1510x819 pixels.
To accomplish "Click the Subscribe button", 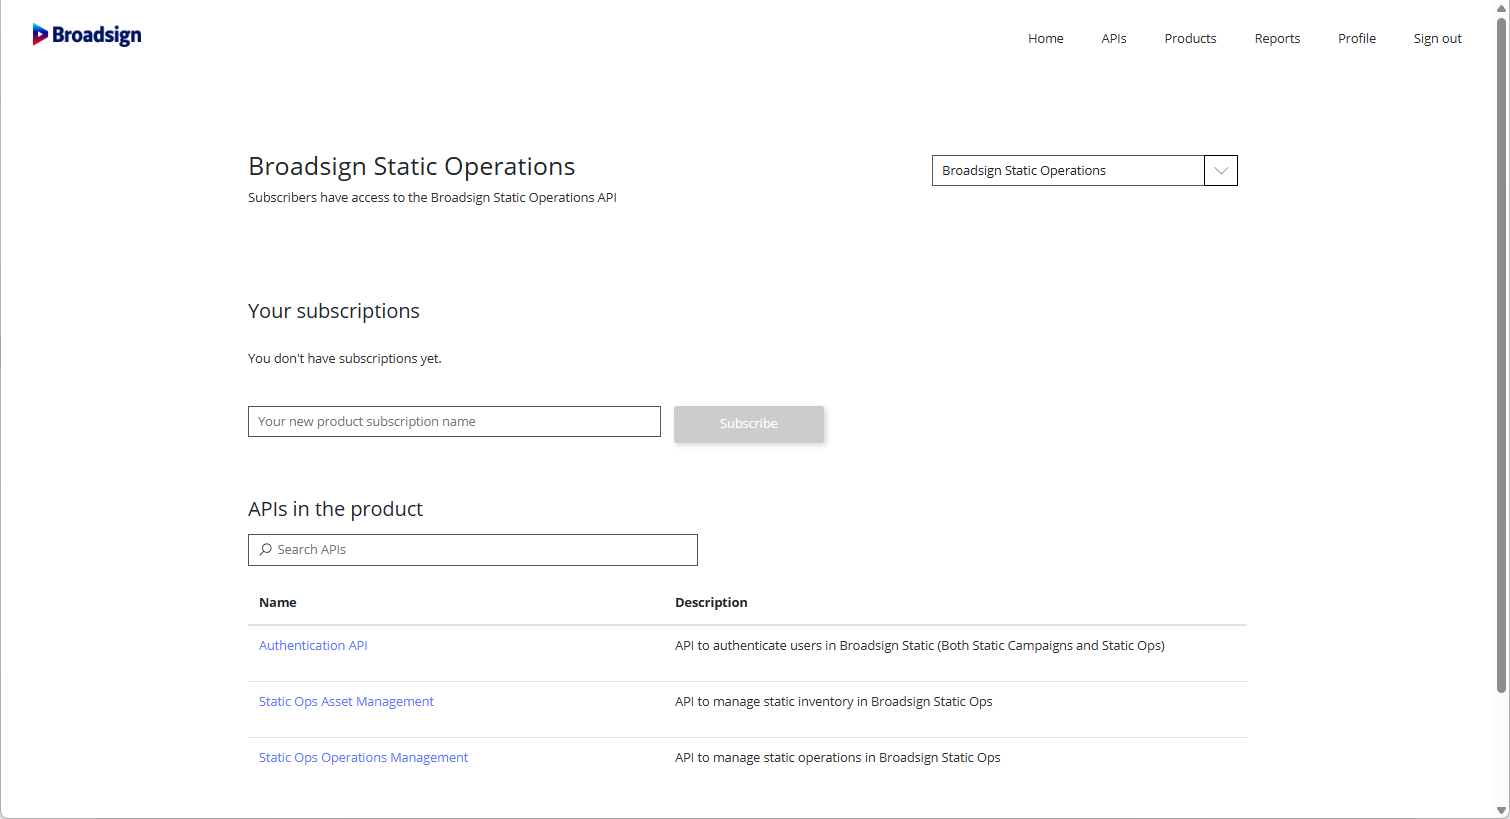I will (x=749, y=423).
